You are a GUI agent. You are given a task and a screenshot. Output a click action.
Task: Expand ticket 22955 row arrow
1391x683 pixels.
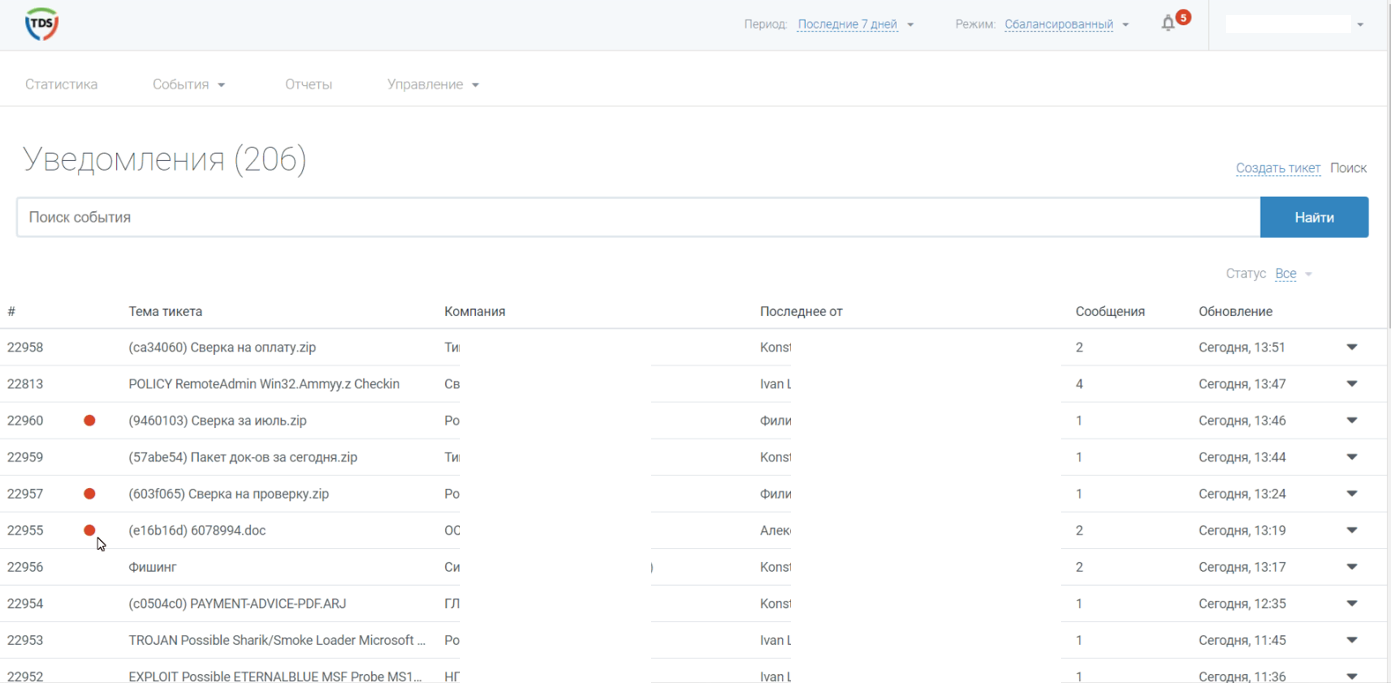pos(1352,530)
